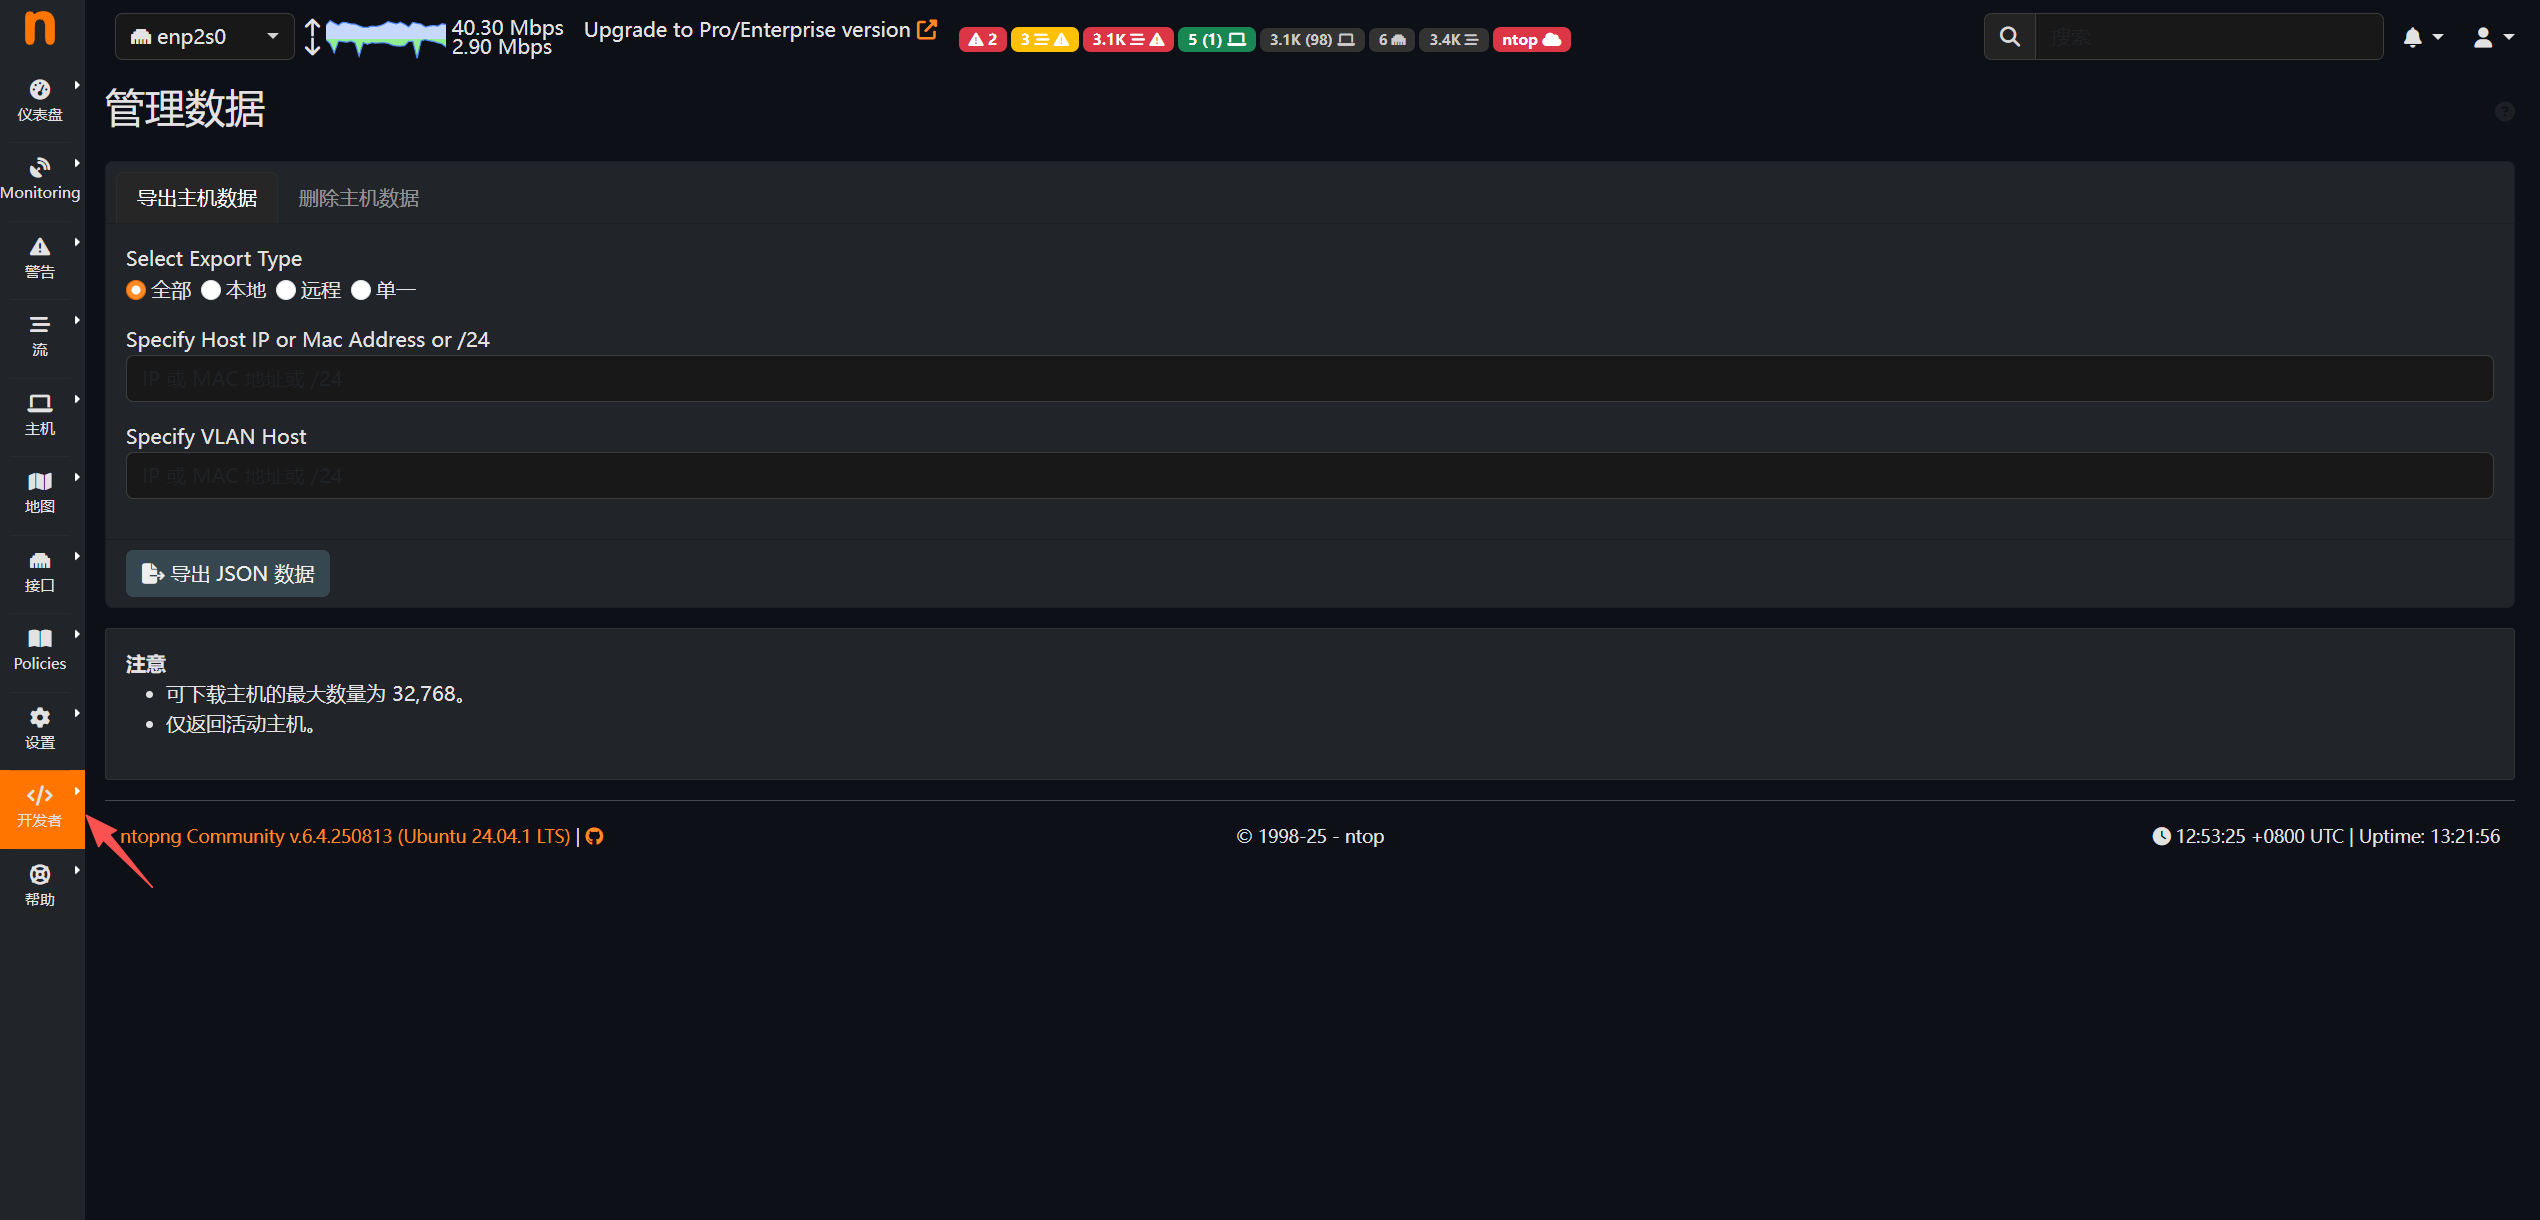Switch to the 导出主机数据 tab
2540x1220 pixels.
197,198
